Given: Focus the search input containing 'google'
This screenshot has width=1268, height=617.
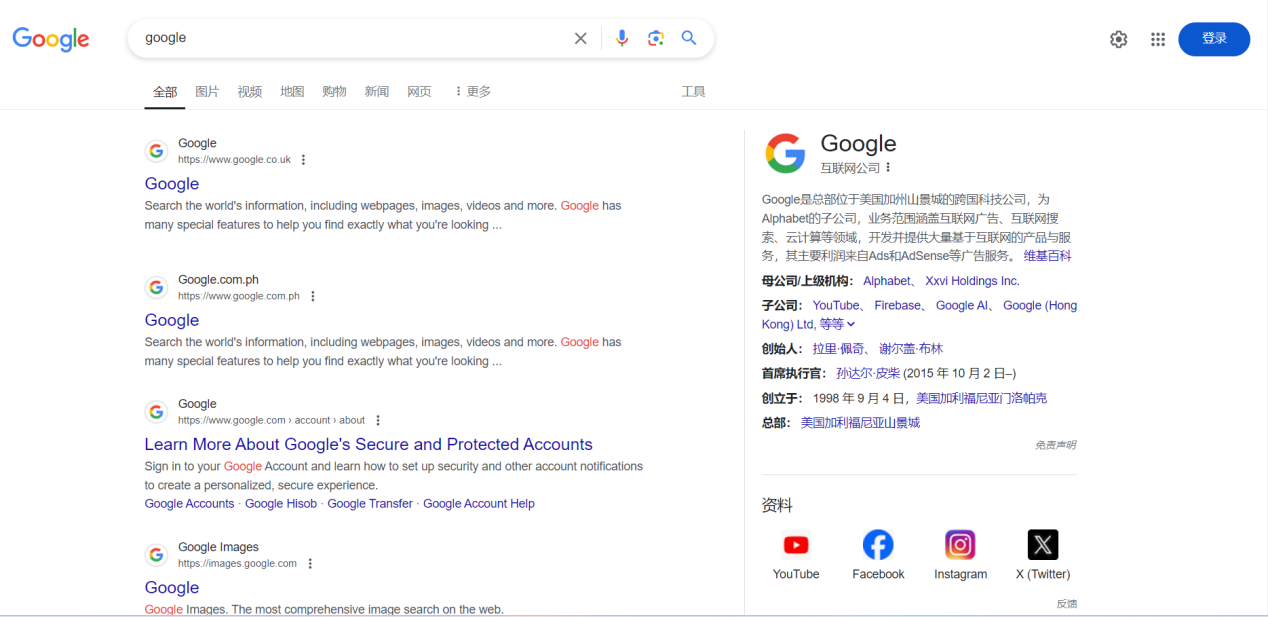Looking at the screenshot, I should [350, 38].
